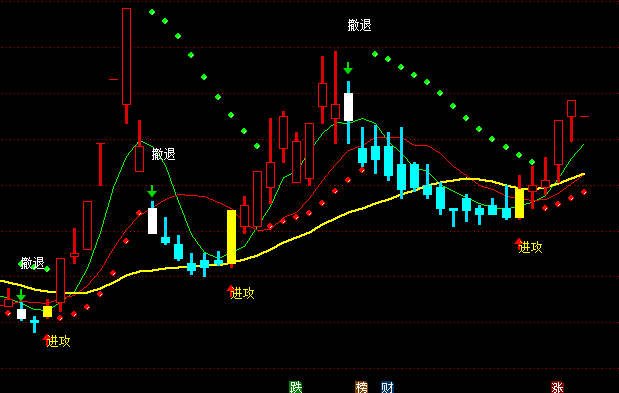Image resolution: width=619 pixels, height=393 pixels.
Task: Select the yellow candle above rightmost 进攻
Action: (x=520, y=203)
